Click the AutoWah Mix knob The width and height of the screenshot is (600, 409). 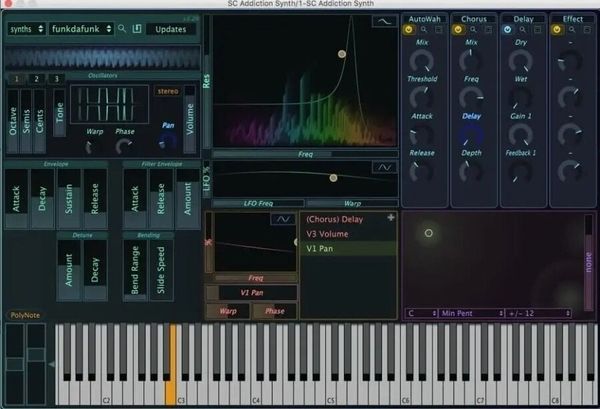[422, 61]
